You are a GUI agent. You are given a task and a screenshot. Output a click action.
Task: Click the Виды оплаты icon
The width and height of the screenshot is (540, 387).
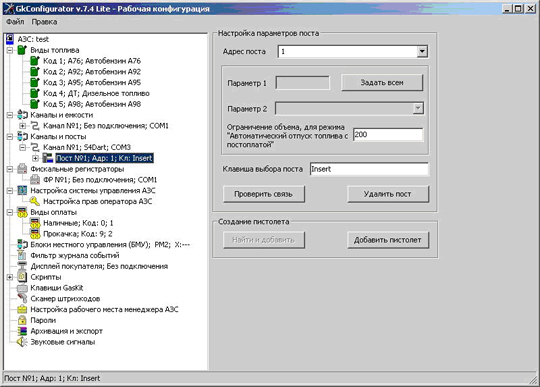click(x=22, y=212)
